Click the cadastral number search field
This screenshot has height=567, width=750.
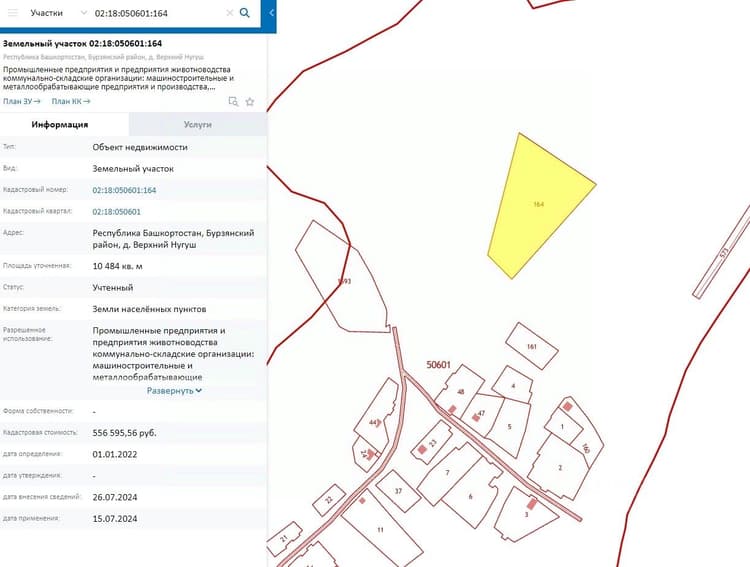pos(158,13)
